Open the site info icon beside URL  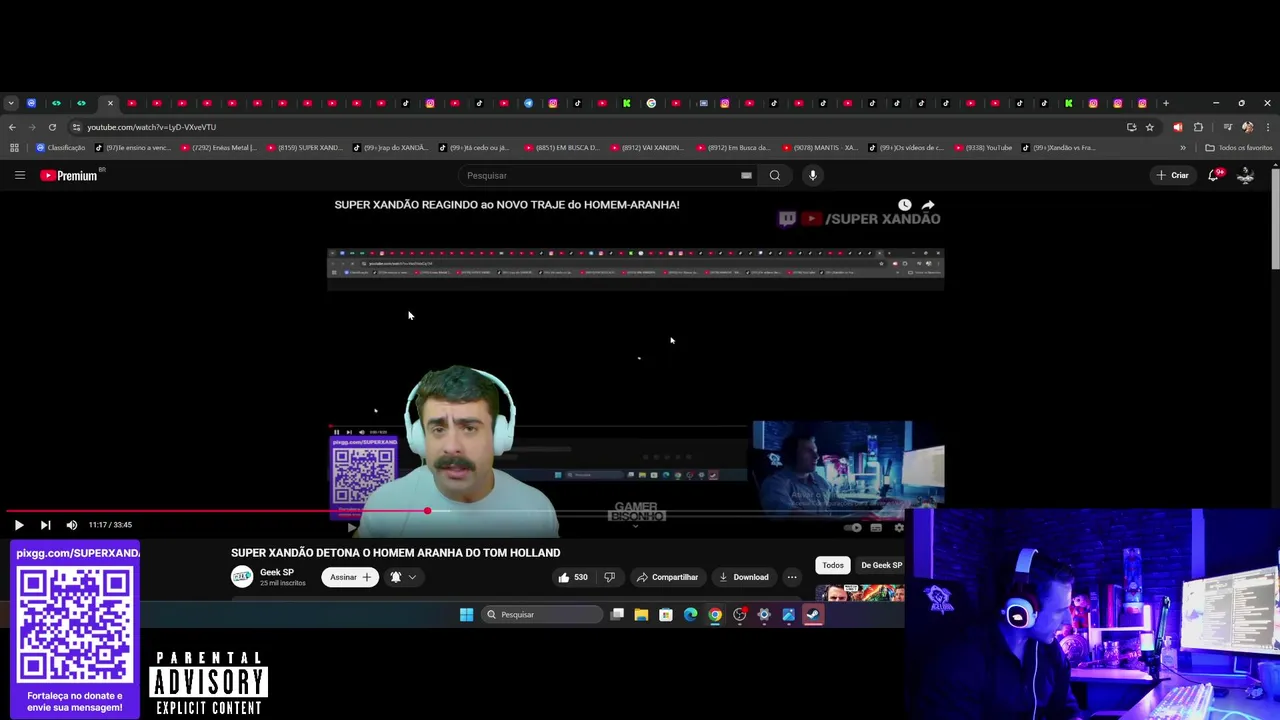tap(76, 127)
